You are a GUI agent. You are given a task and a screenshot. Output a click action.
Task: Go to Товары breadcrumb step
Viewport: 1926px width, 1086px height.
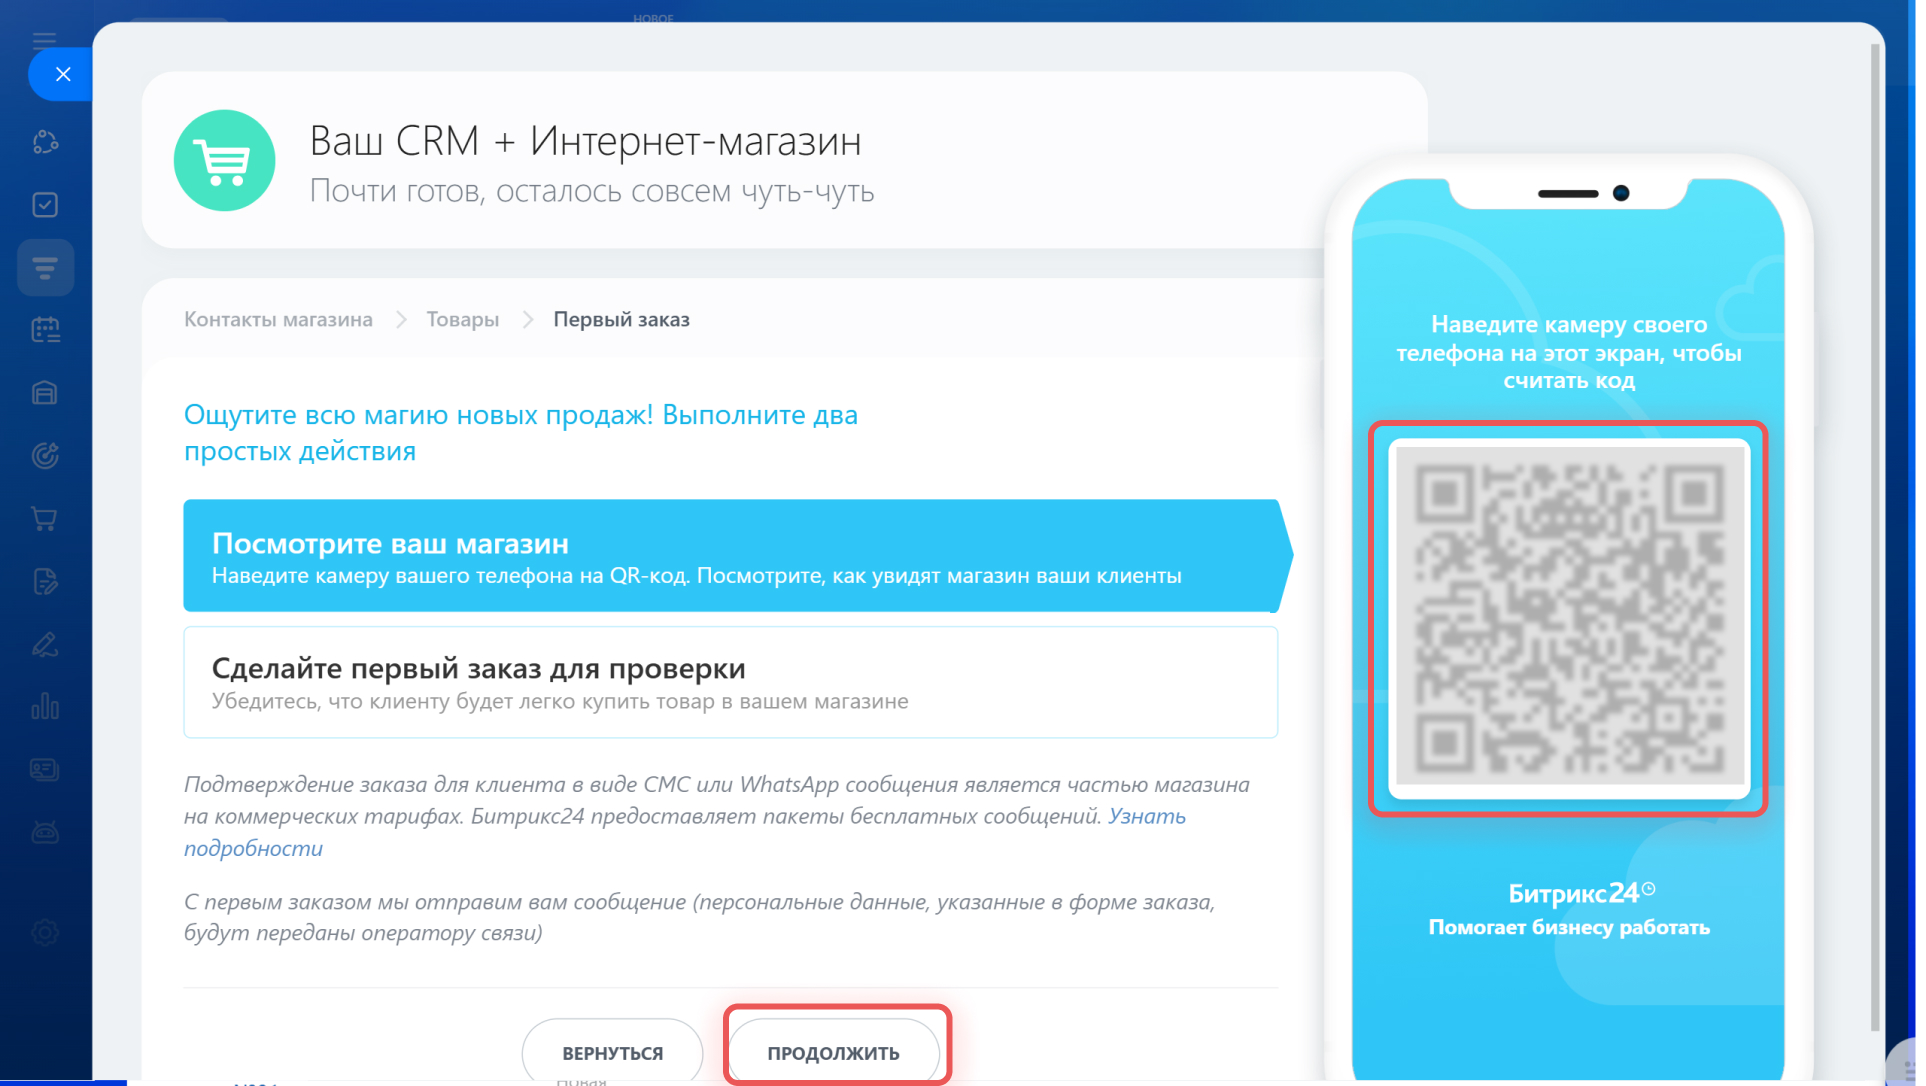coord(462,320)
